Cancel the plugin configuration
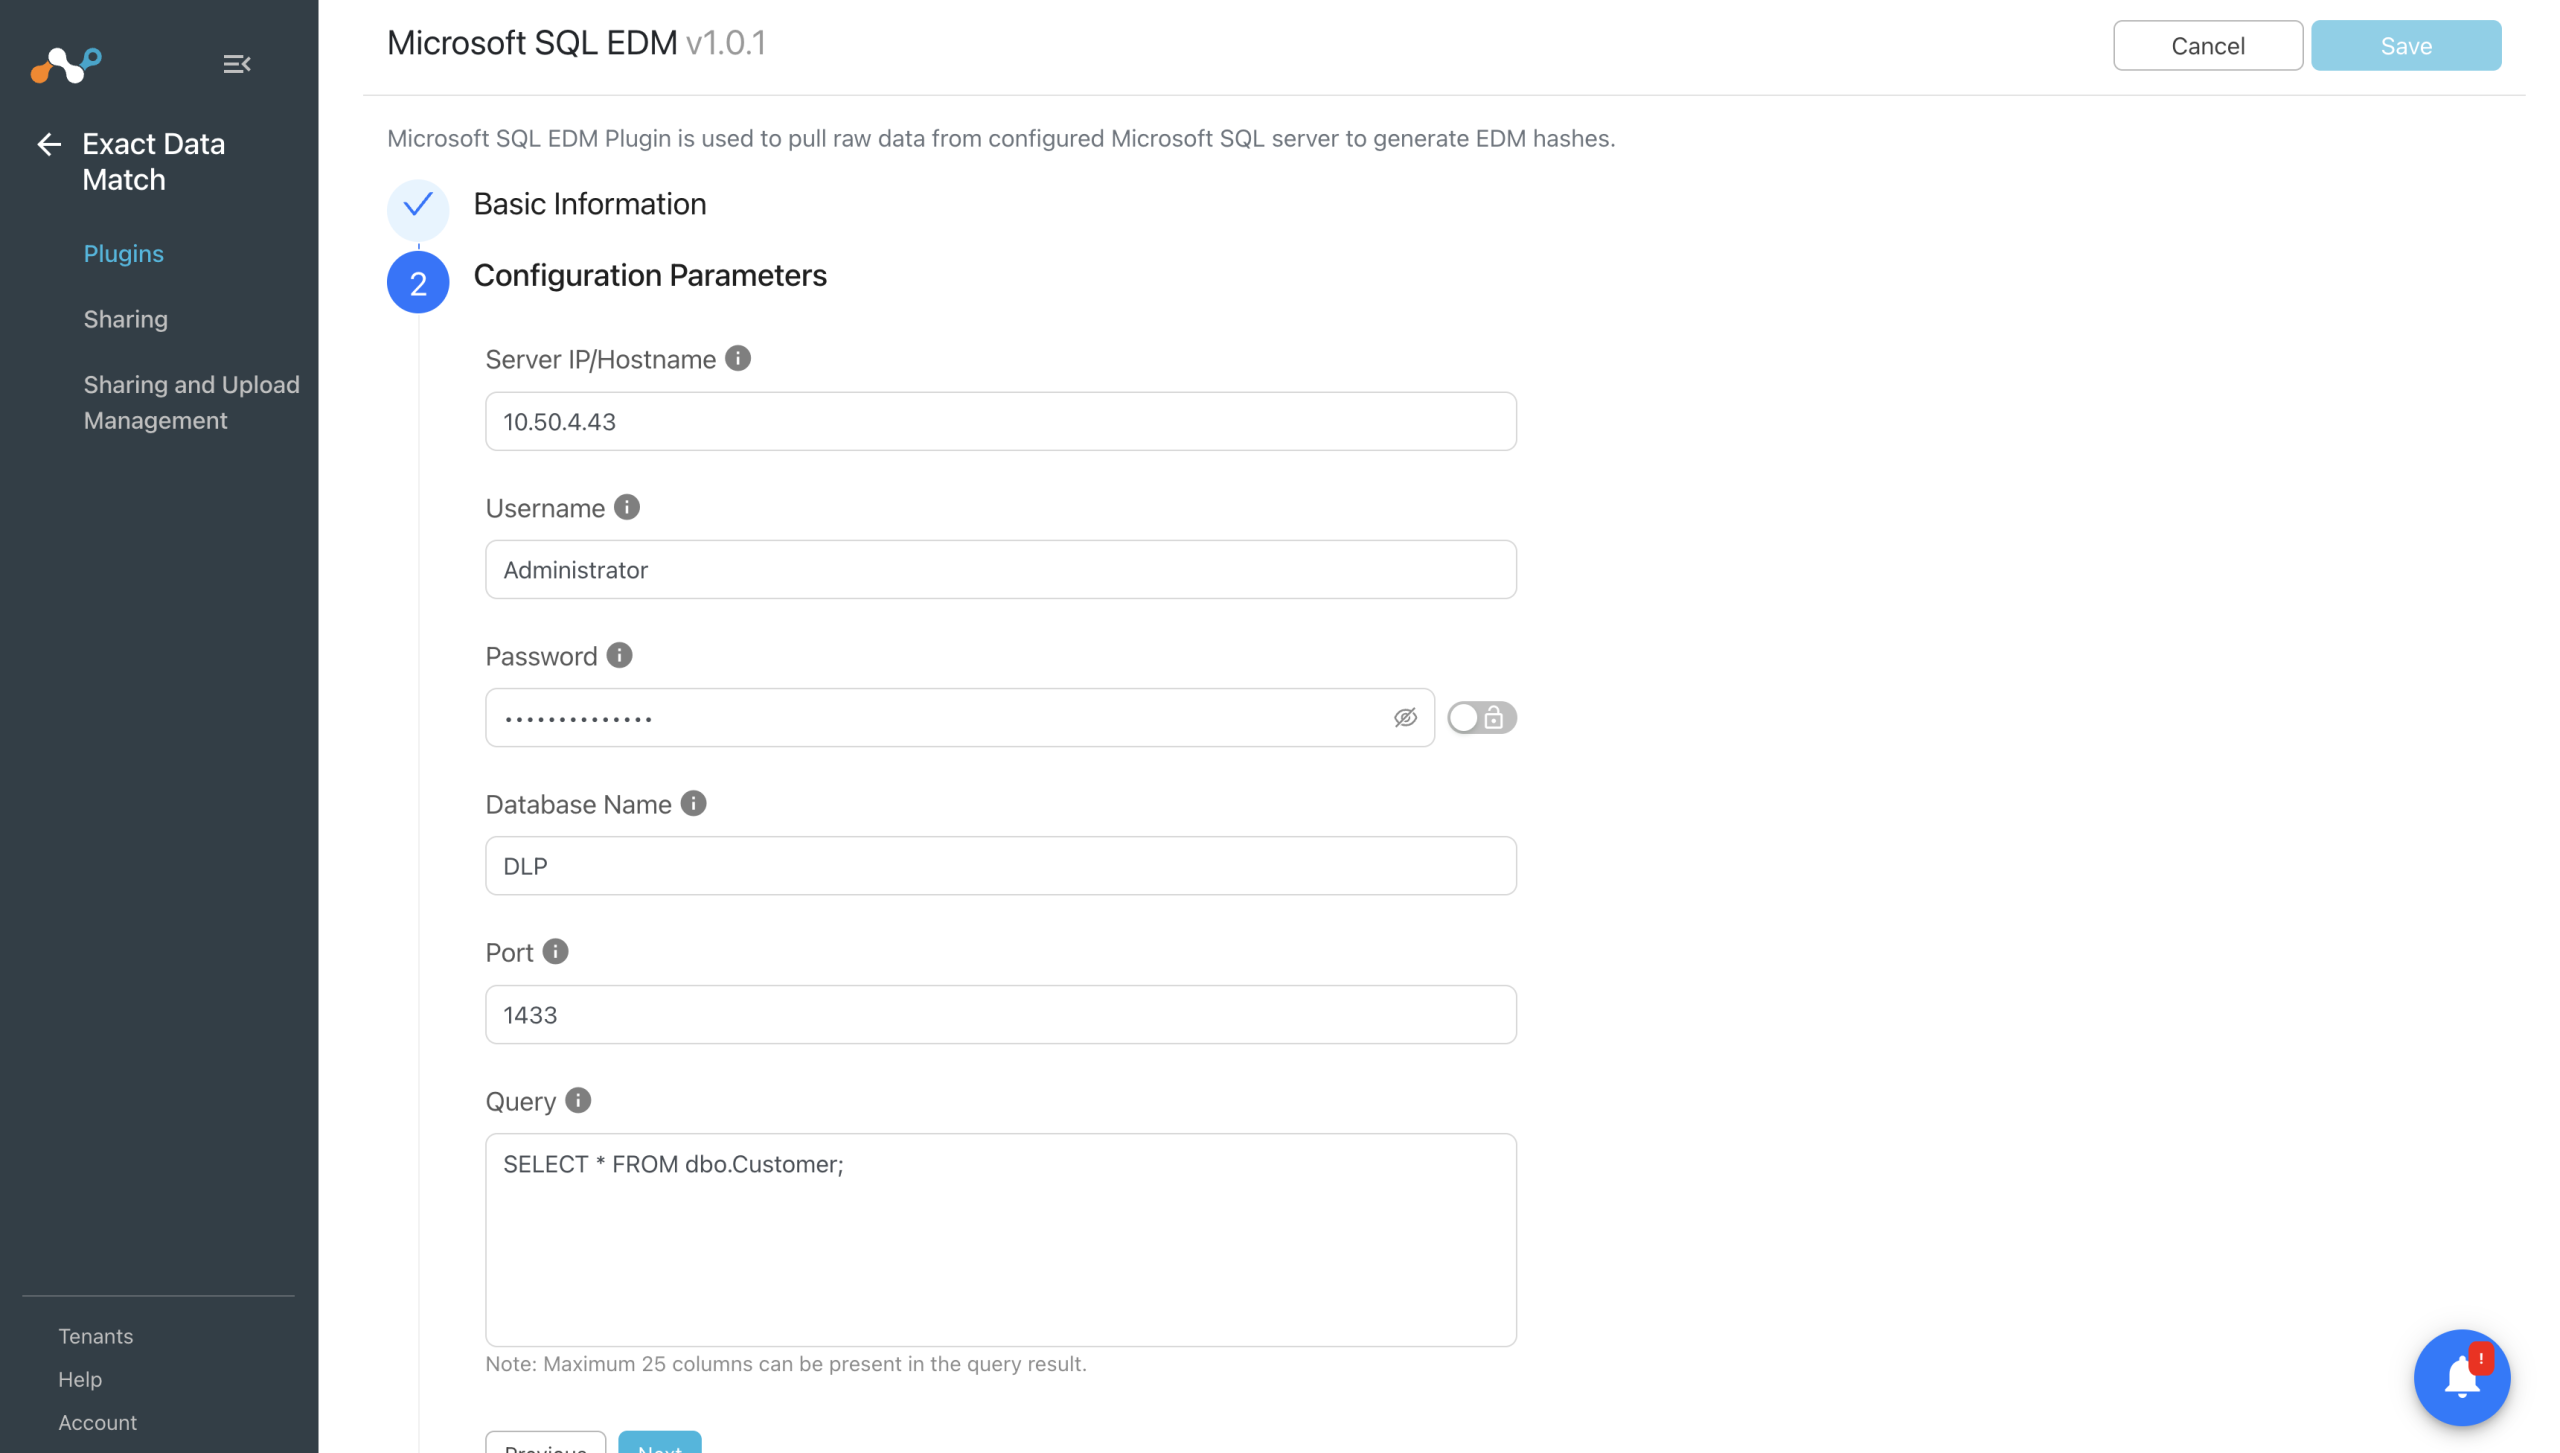The height and width of the screenshot is (1453, 2560). tap(2207, 45)
